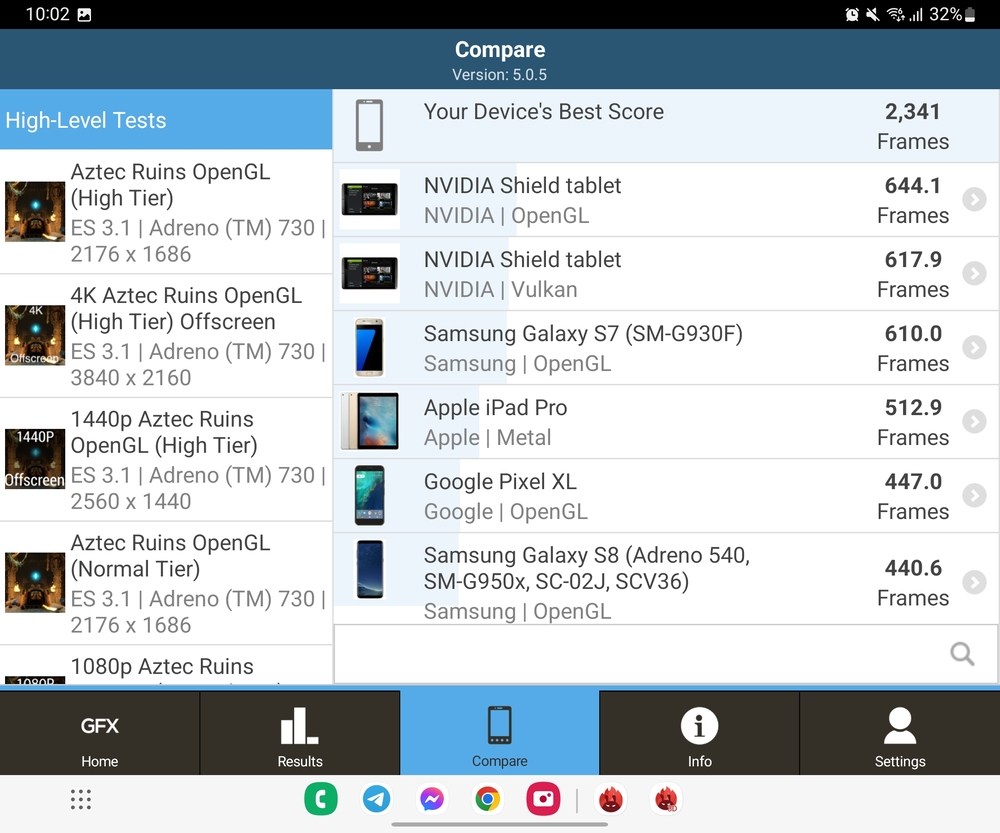Open the red camera app in the taskbar
1000x833 pixels.
(x=543, y=799)
